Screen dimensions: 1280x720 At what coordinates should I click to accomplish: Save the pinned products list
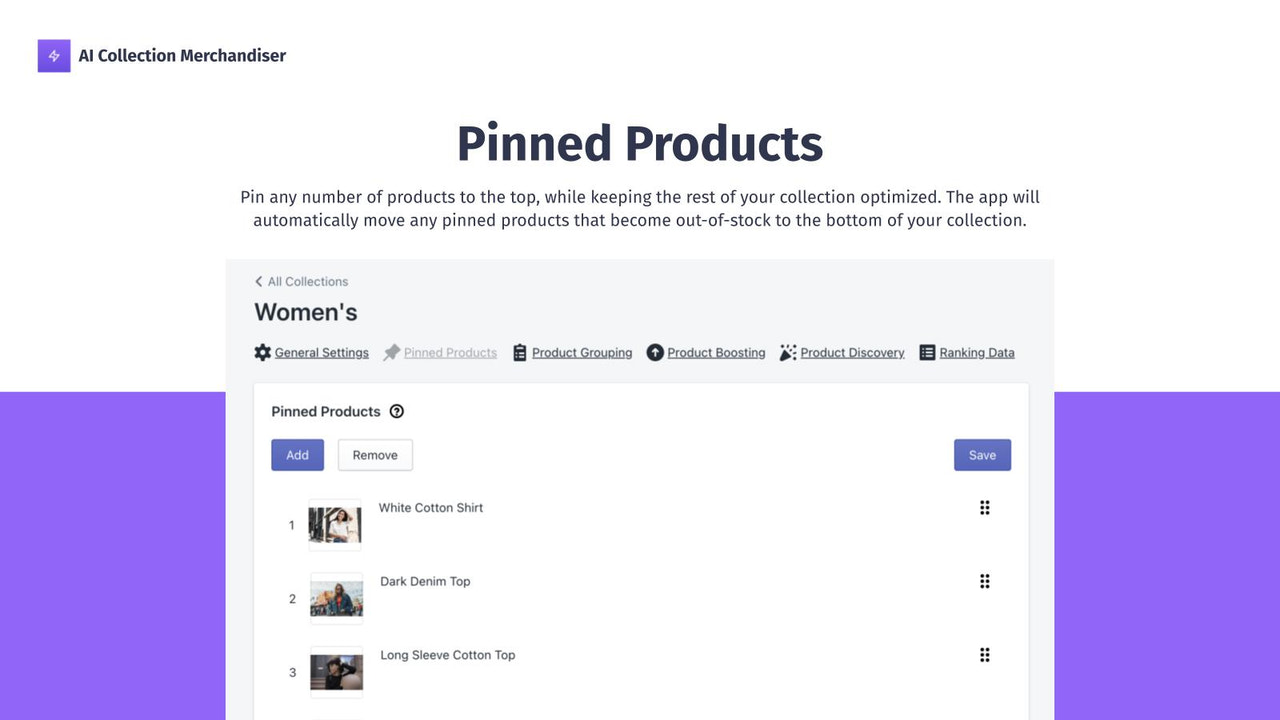point(982,454)
